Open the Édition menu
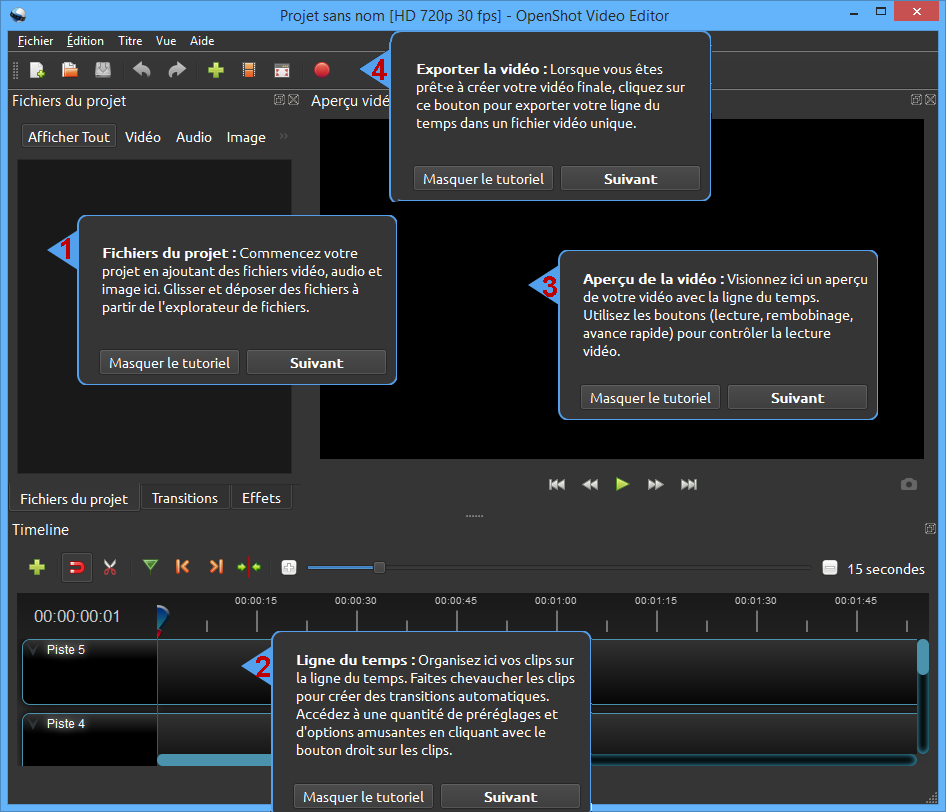 85,41
